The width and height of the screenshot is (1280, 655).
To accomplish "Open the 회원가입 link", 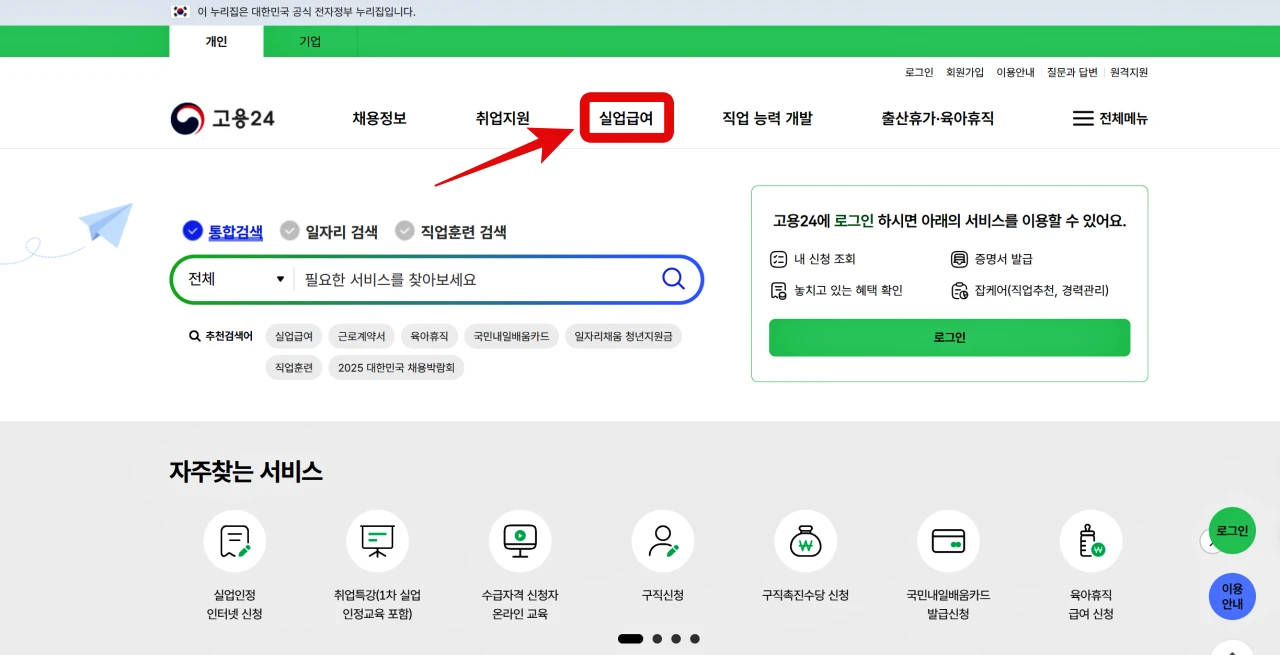I will pyautogui.click(x=963, y=72).
